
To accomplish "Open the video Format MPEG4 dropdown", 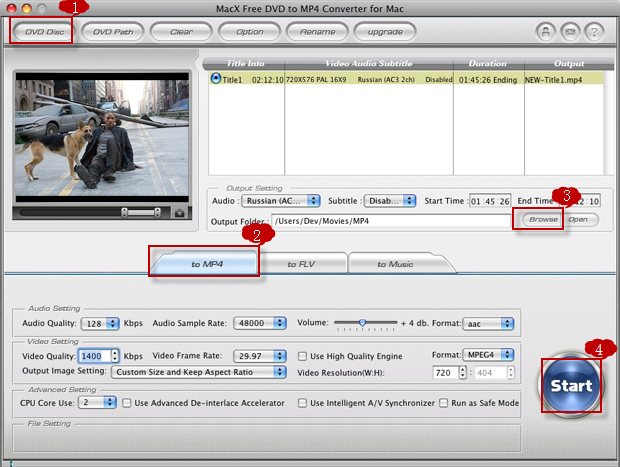I will click(489, 355).
